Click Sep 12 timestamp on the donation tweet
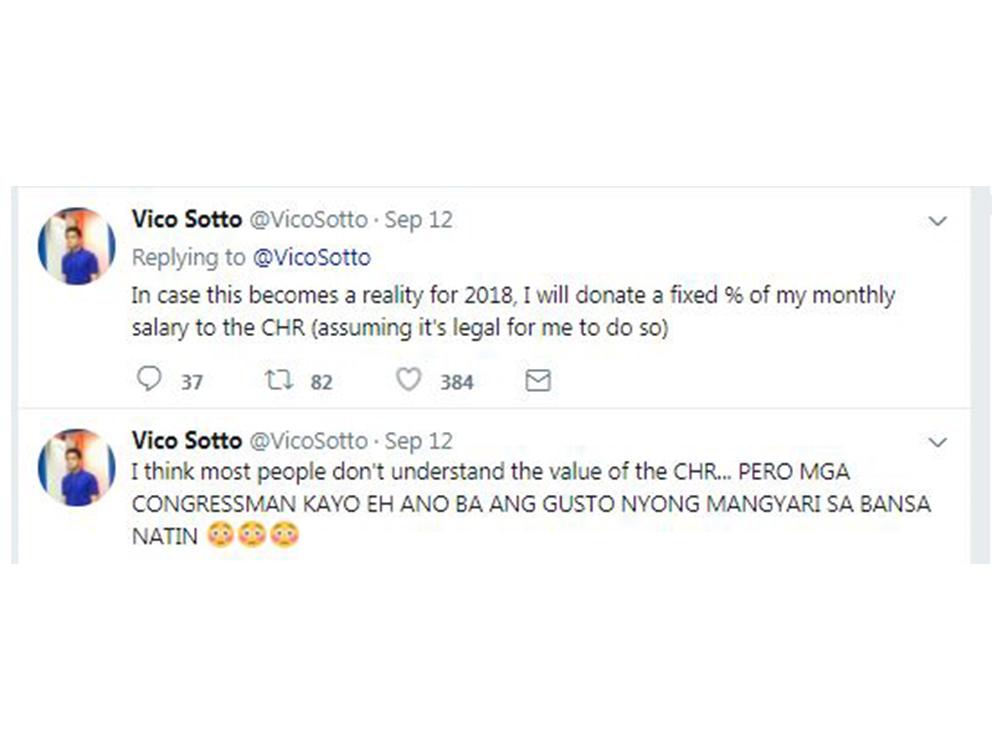 (419, 220)
